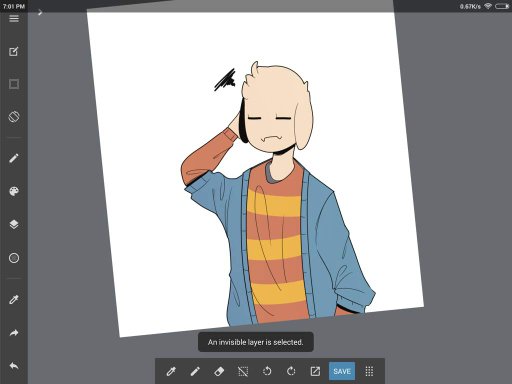Click the undo arrow in the sidebar

coord(14,366)
